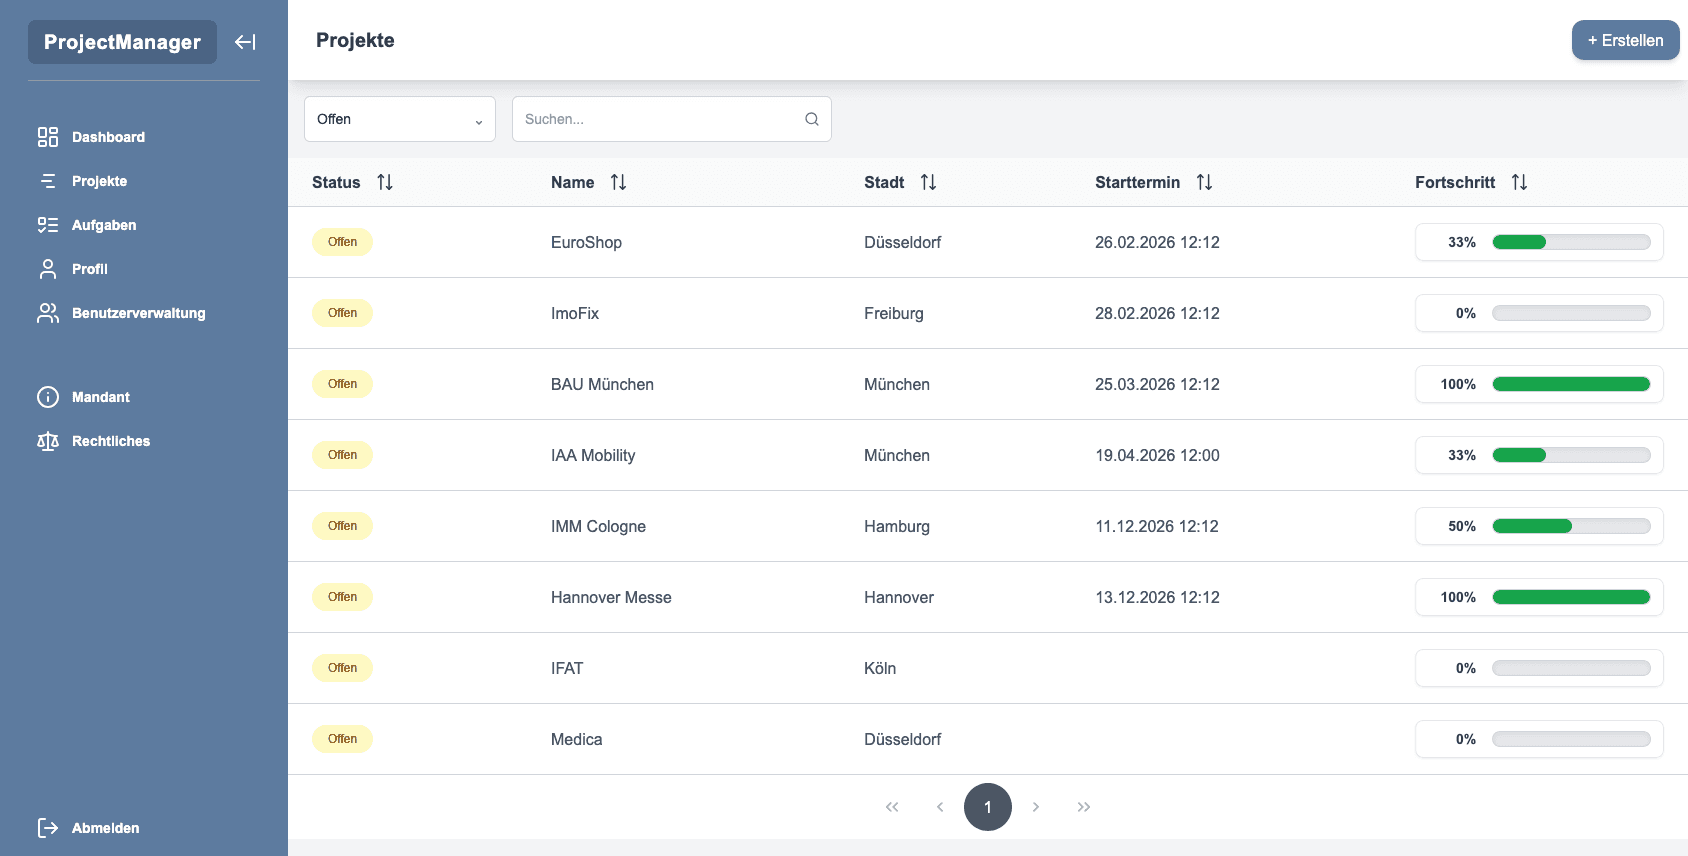Click the Rechtliches scales icon
The width and height of the screenshot is (1688, 856).
pyautogui.click(x=48, y=441)
